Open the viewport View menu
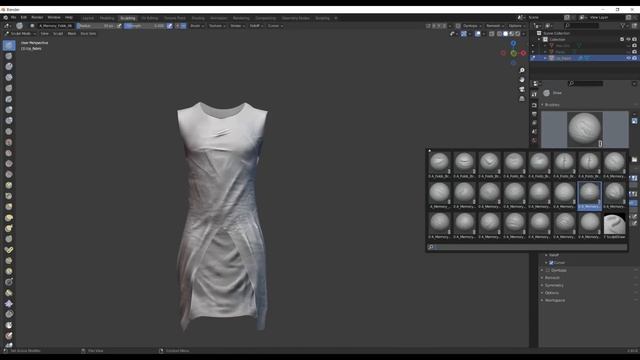The image size is (640, 360). (x=44, y=34)
